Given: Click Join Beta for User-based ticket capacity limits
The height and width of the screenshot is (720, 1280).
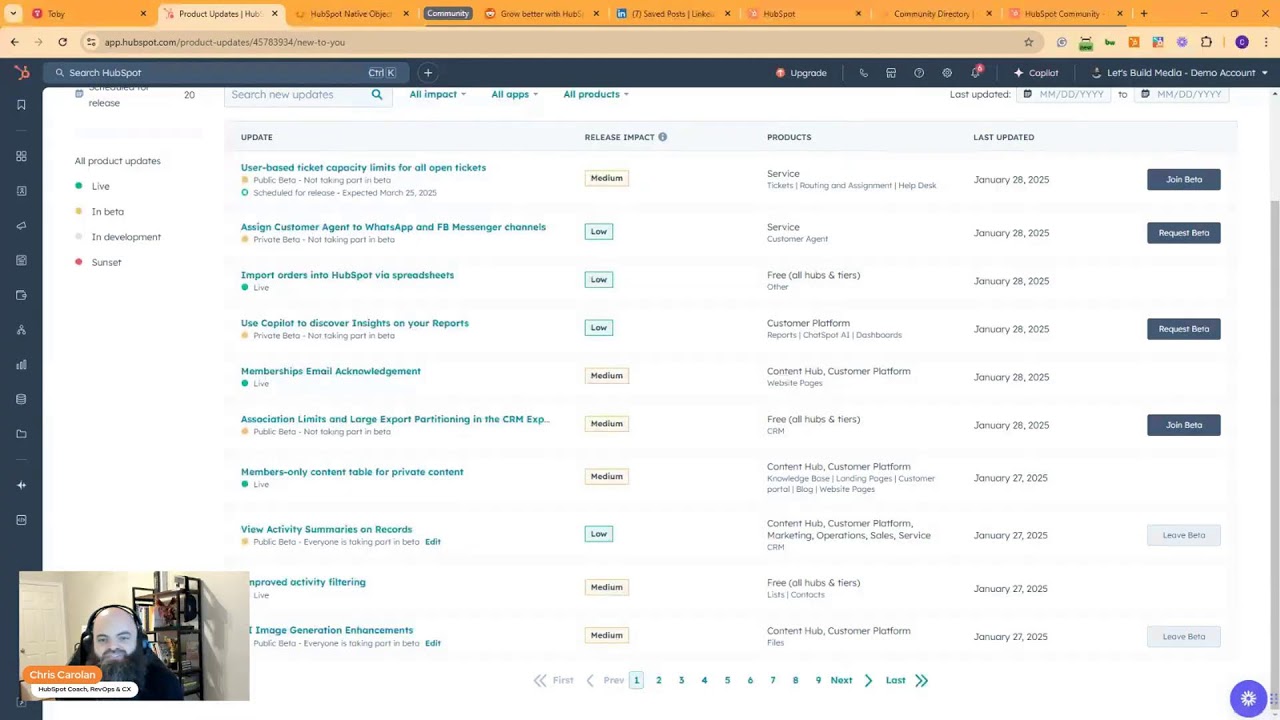Looking at the screenshot, I should tap(1183, 180).
